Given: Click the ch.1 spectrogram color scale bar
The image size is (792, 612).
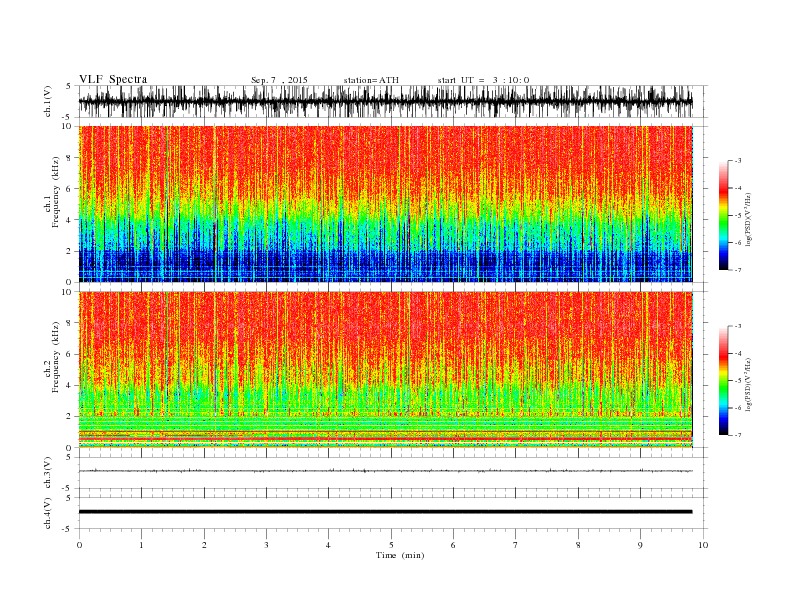Looking at the screenshot, I should point(724,215).
